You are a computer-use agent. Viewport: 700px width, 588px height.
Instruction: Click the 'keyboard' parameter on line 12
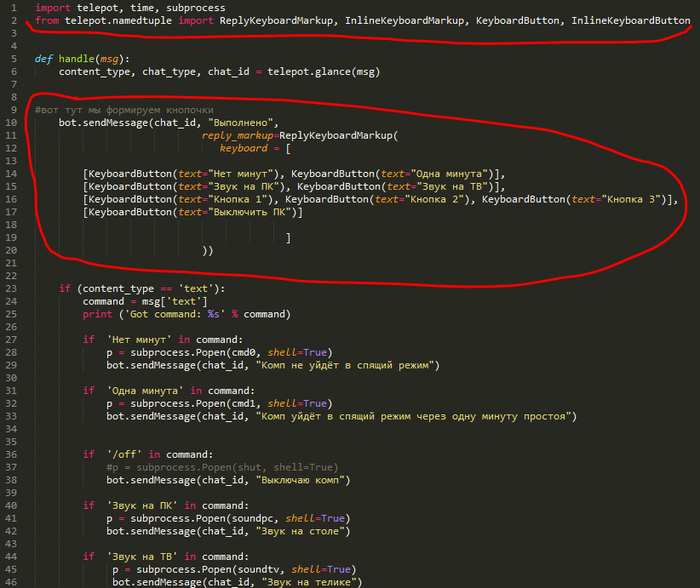point(243,148)
